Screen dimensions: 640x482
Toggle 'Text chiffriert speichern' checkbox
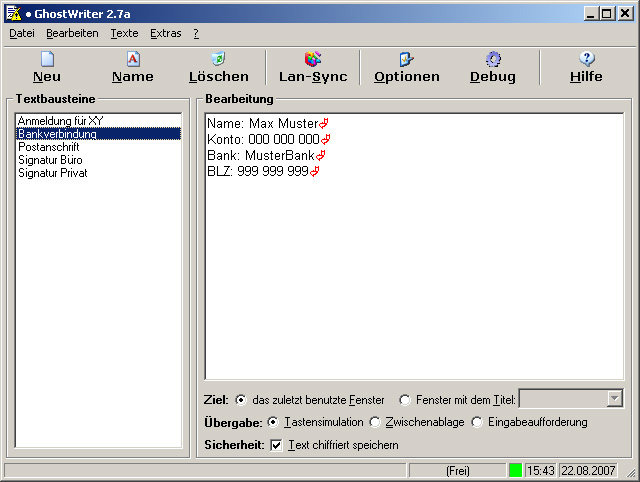tap(276, 445)
